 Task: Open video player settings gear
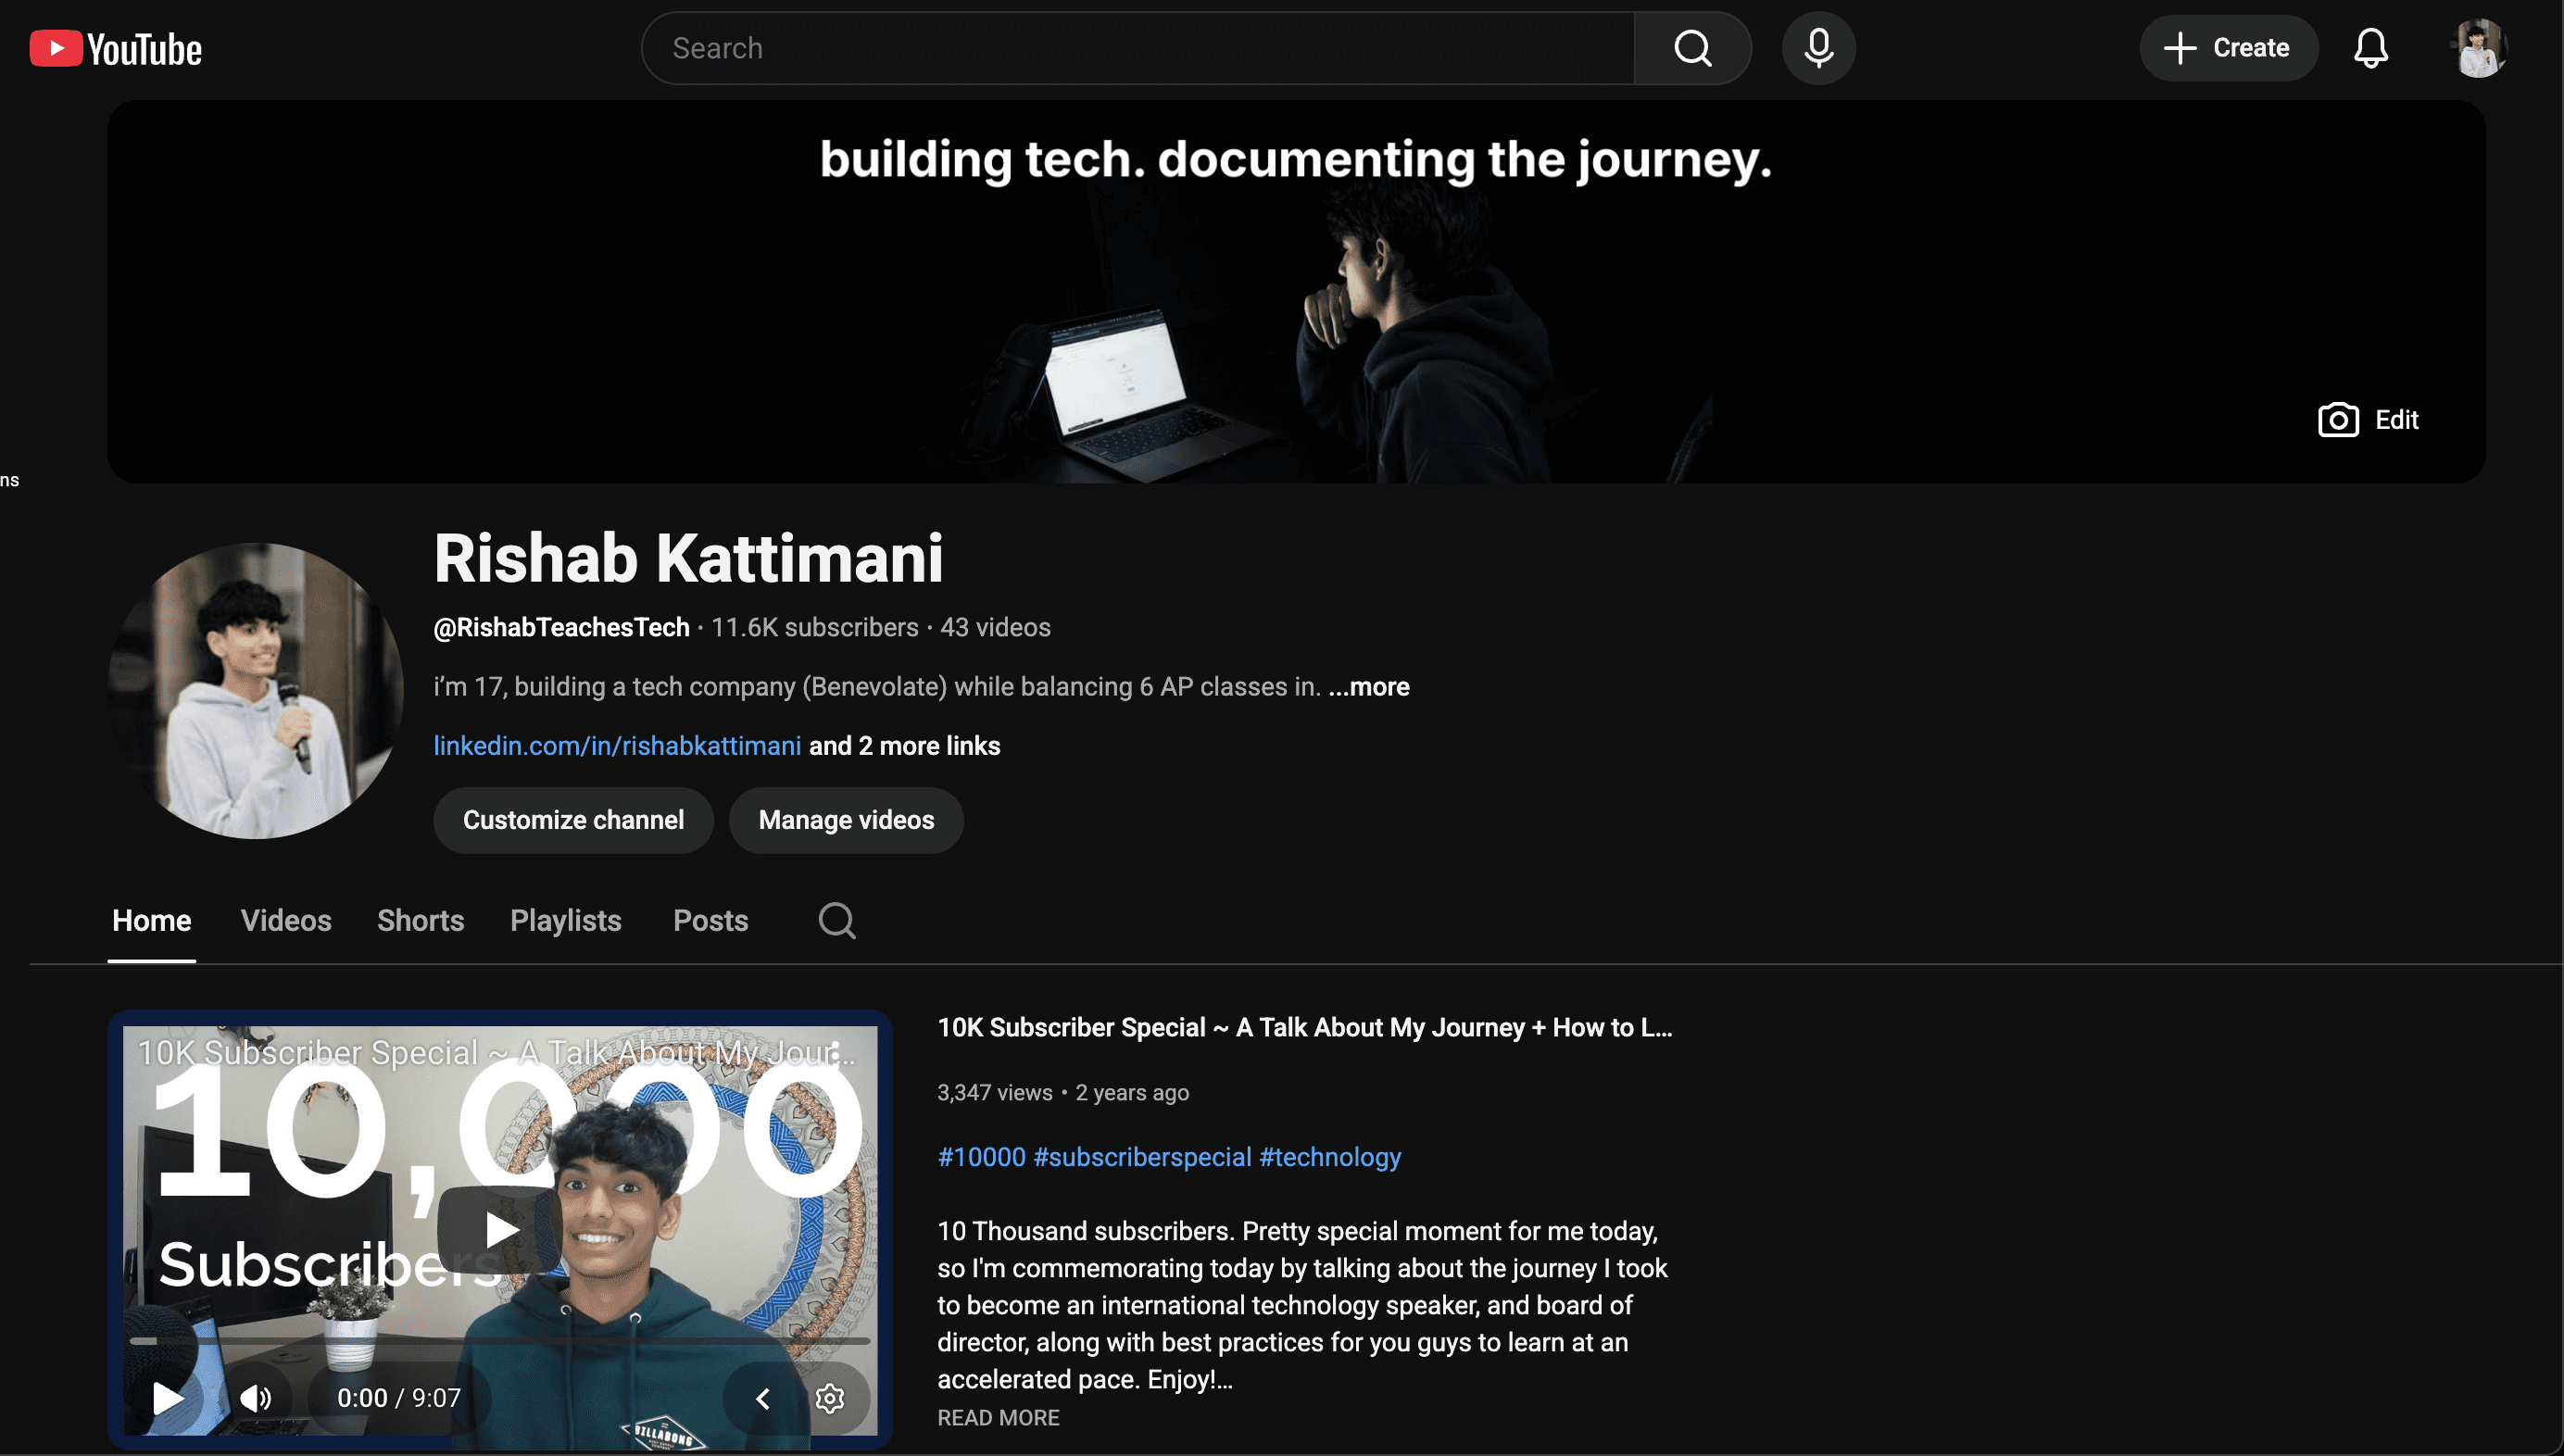[829, 1398]
